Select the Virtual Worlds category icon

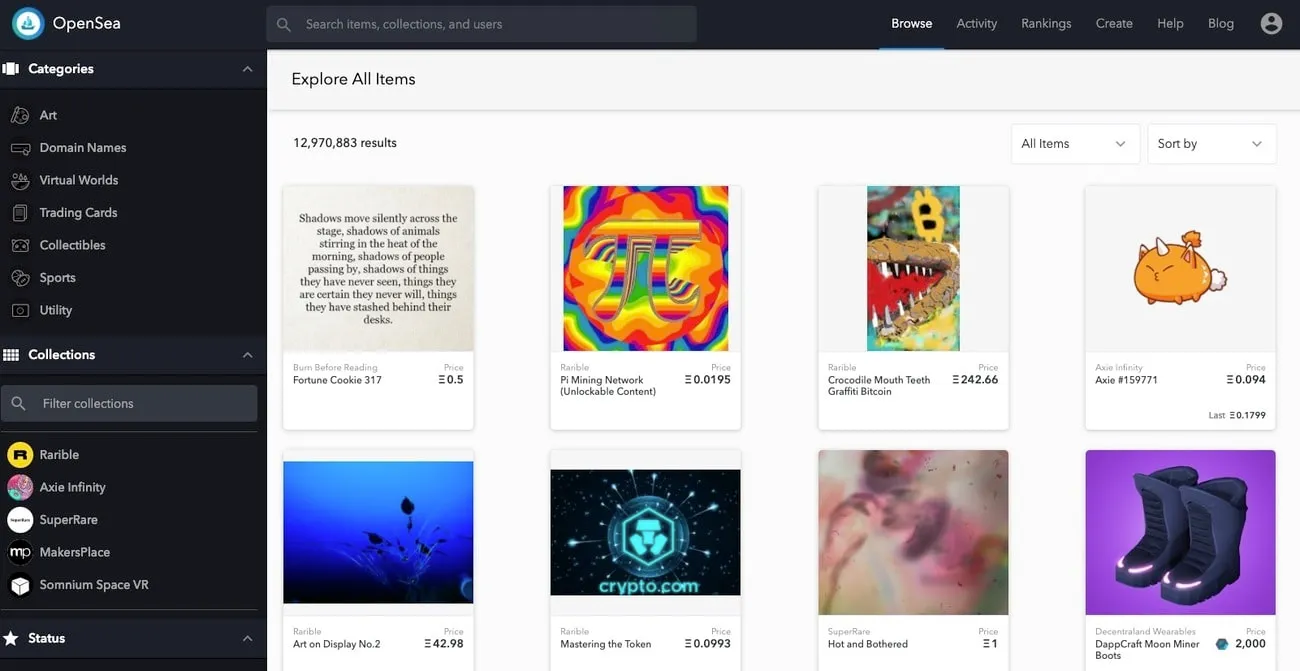(19, 180)
